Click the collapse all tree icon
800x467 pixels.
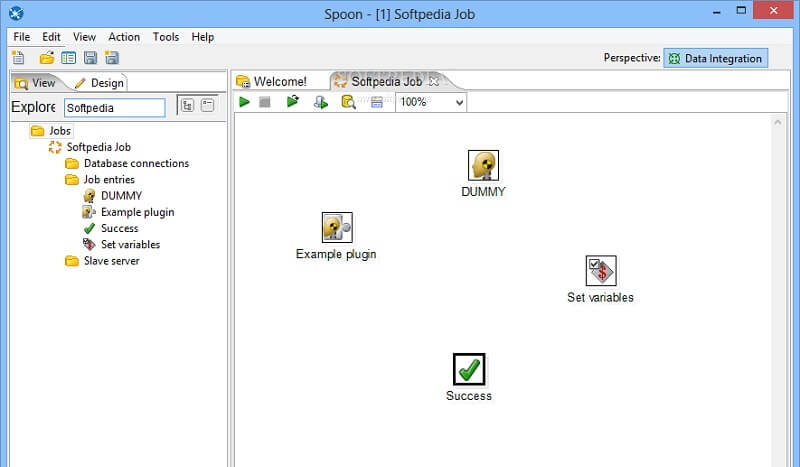click(208, 105)
